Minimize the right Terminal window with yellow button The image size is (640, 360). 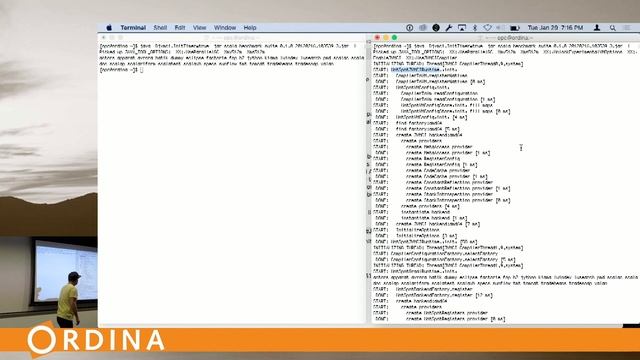[x=386, y=38]
